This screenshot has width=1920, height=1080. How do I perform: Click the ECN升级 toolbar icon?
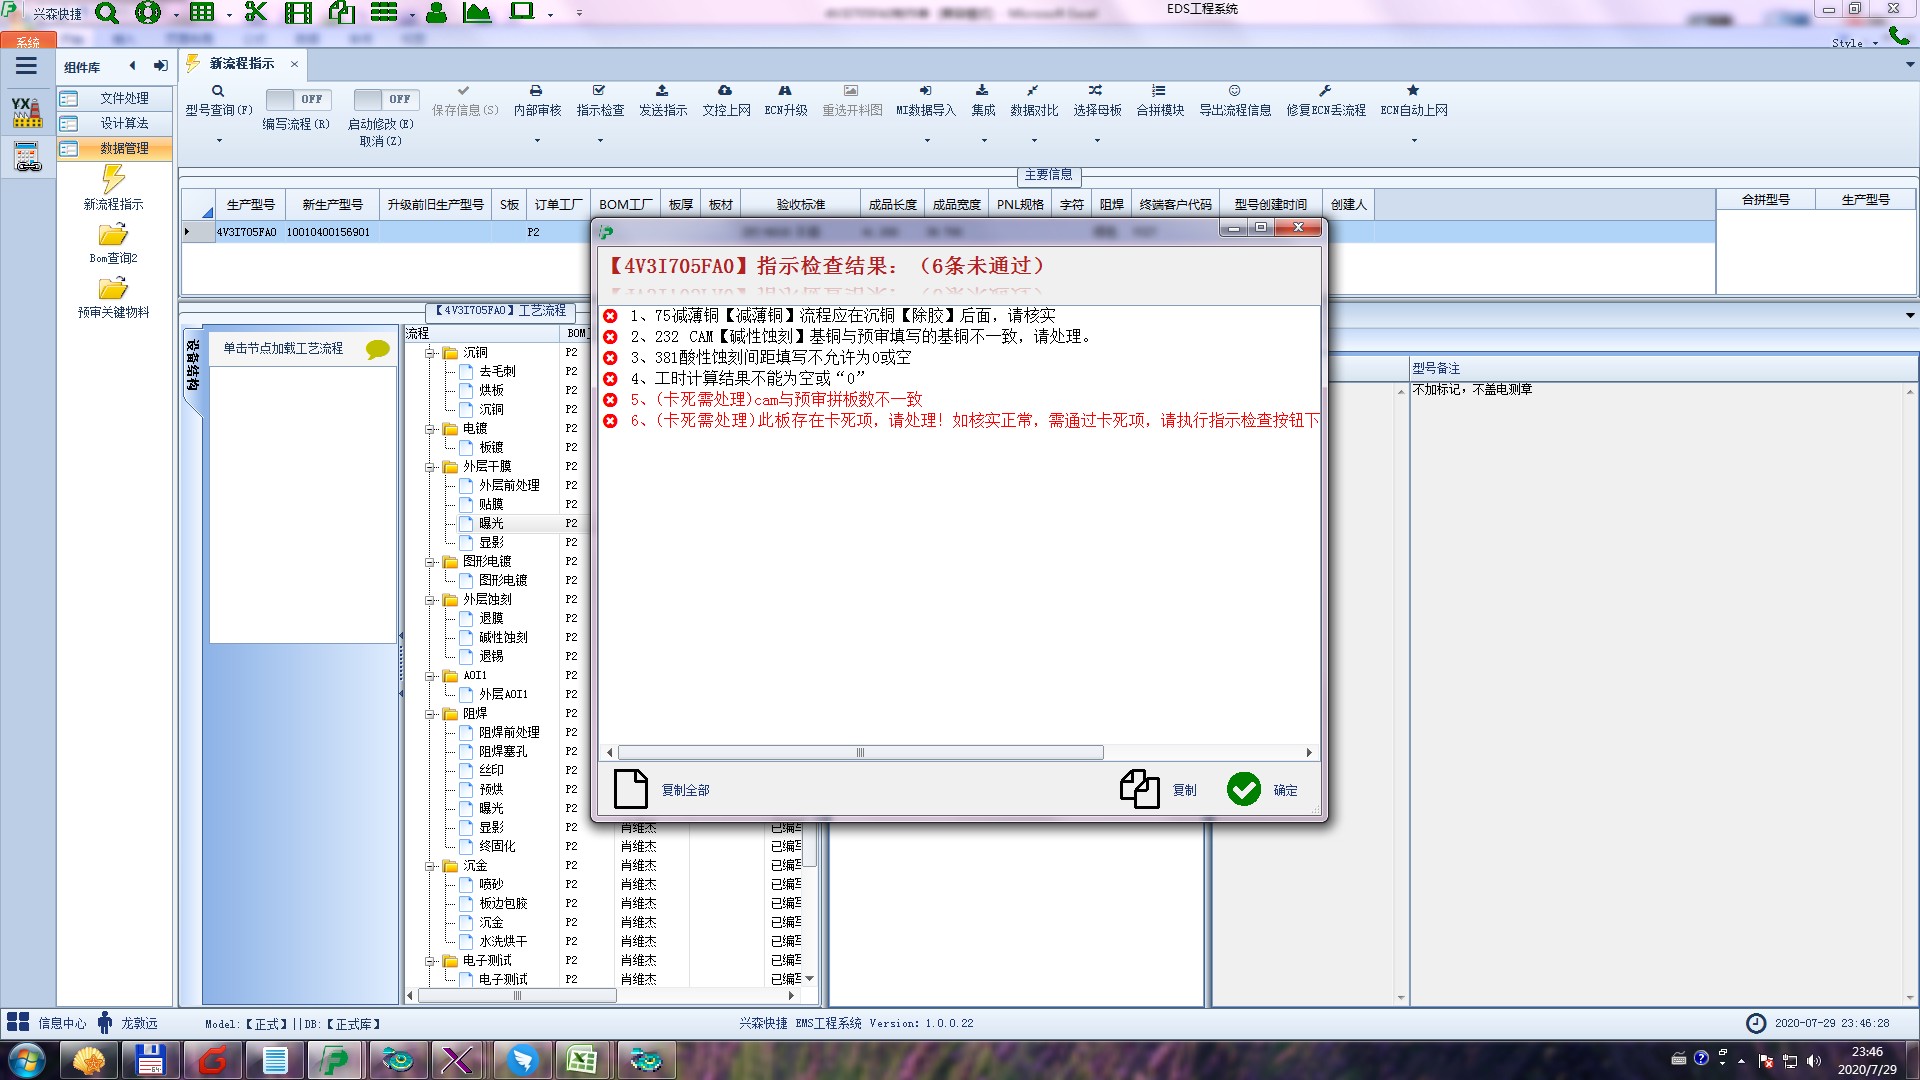(785, 91)
